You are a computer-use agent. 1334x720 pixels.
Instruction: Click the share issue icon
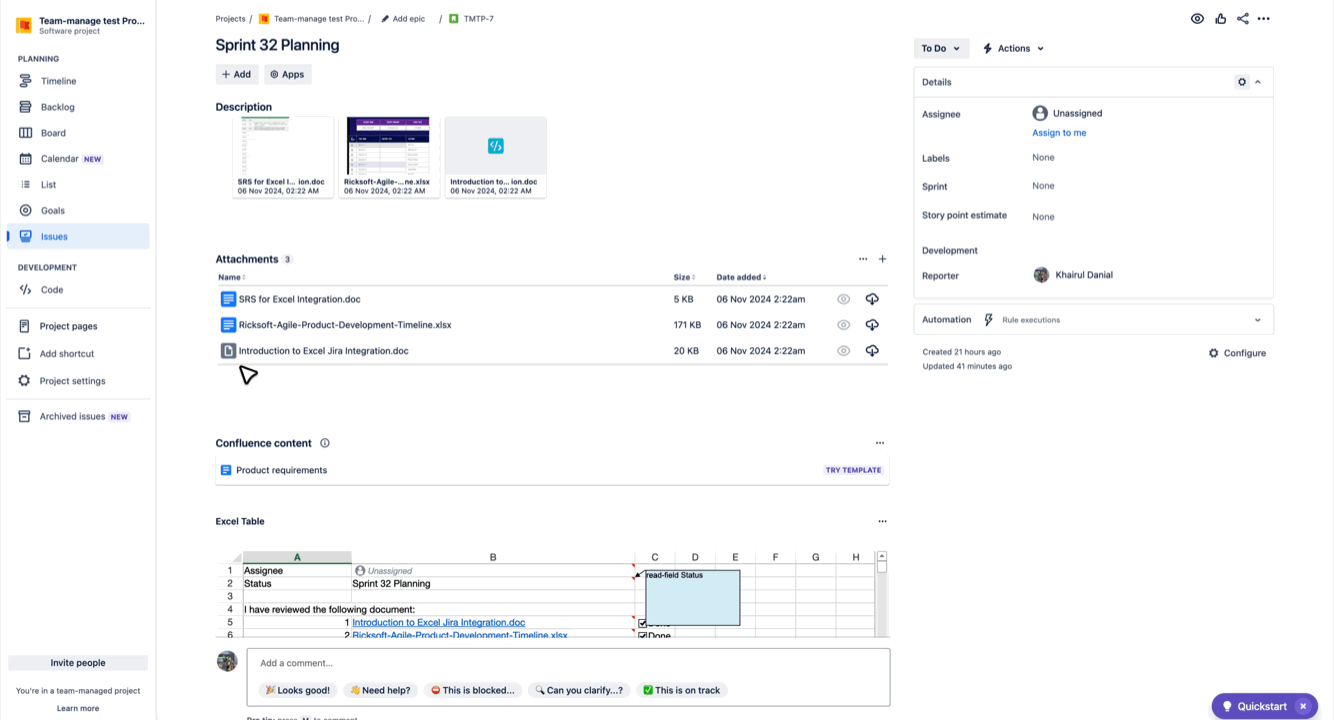point(1242,19)
